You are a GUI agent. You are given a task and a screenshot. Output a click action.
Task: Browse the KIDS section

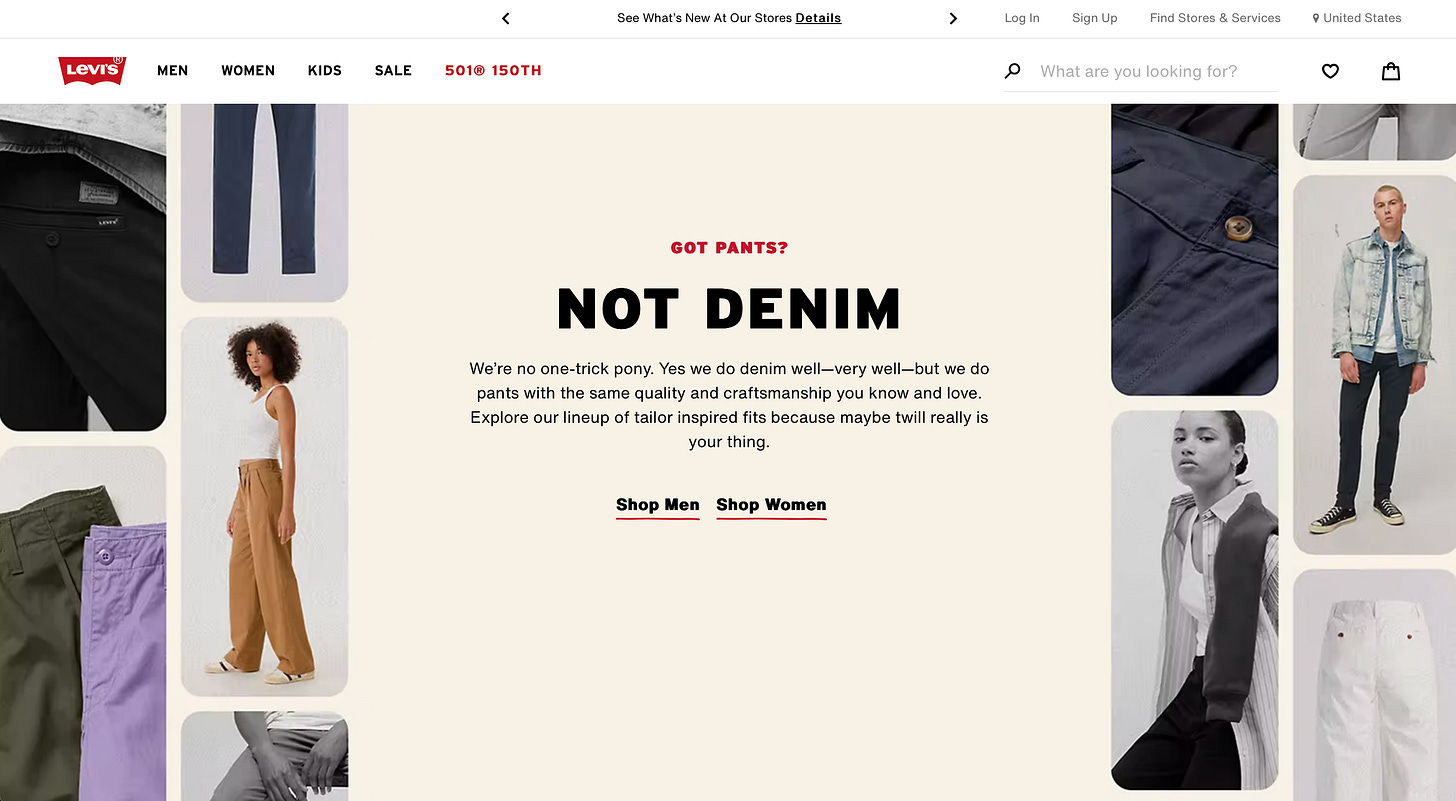(x=324, y=70)
